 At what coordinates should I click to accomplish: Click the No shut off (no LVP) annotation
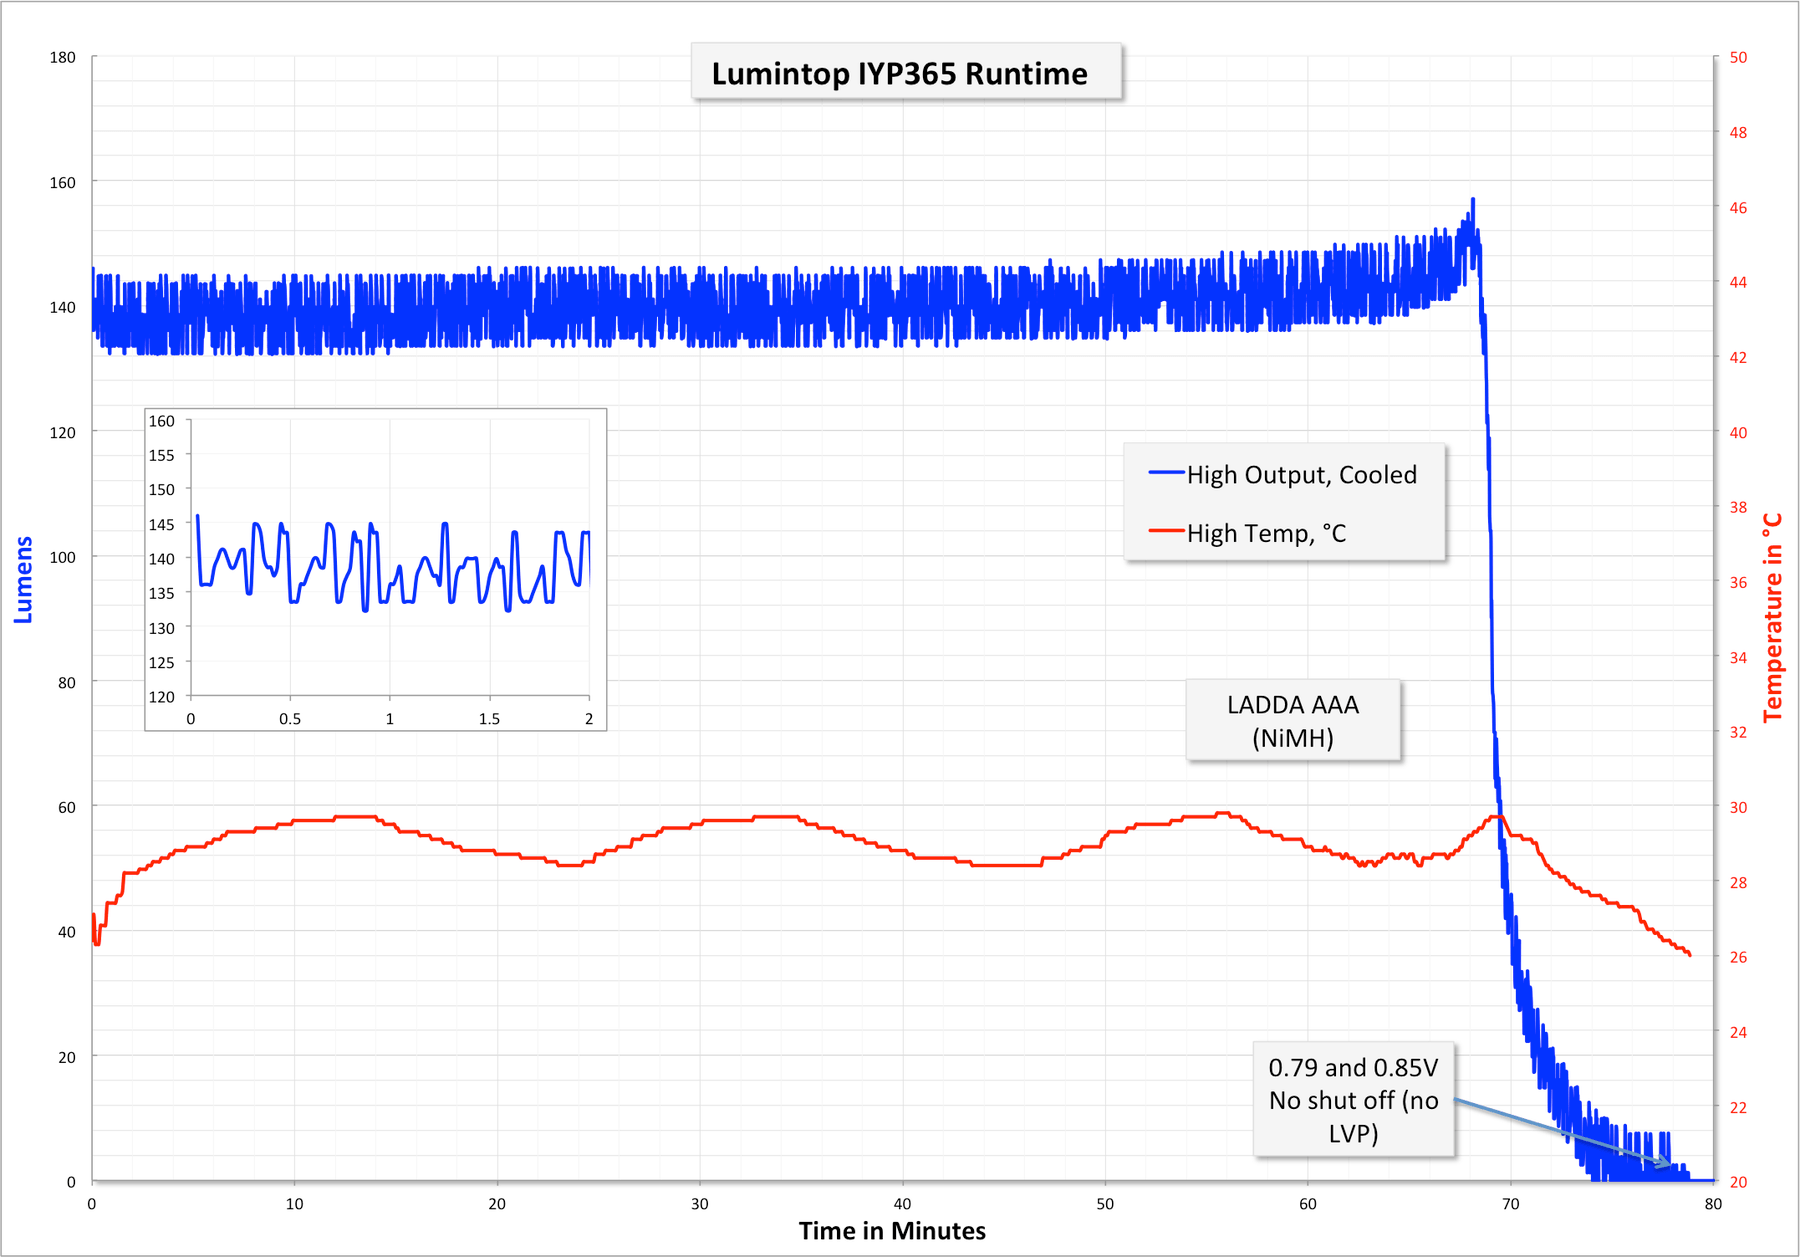pyautogui.click(x=1353, y=1100)
